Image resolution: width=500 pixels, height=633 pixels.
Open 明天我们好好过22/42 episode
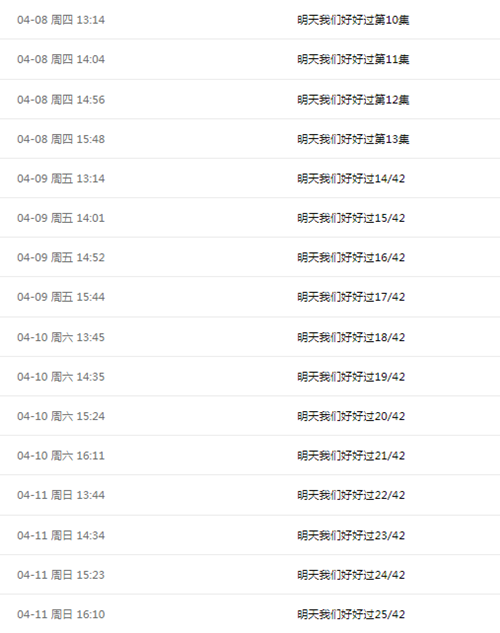click(x=351, y=495)
